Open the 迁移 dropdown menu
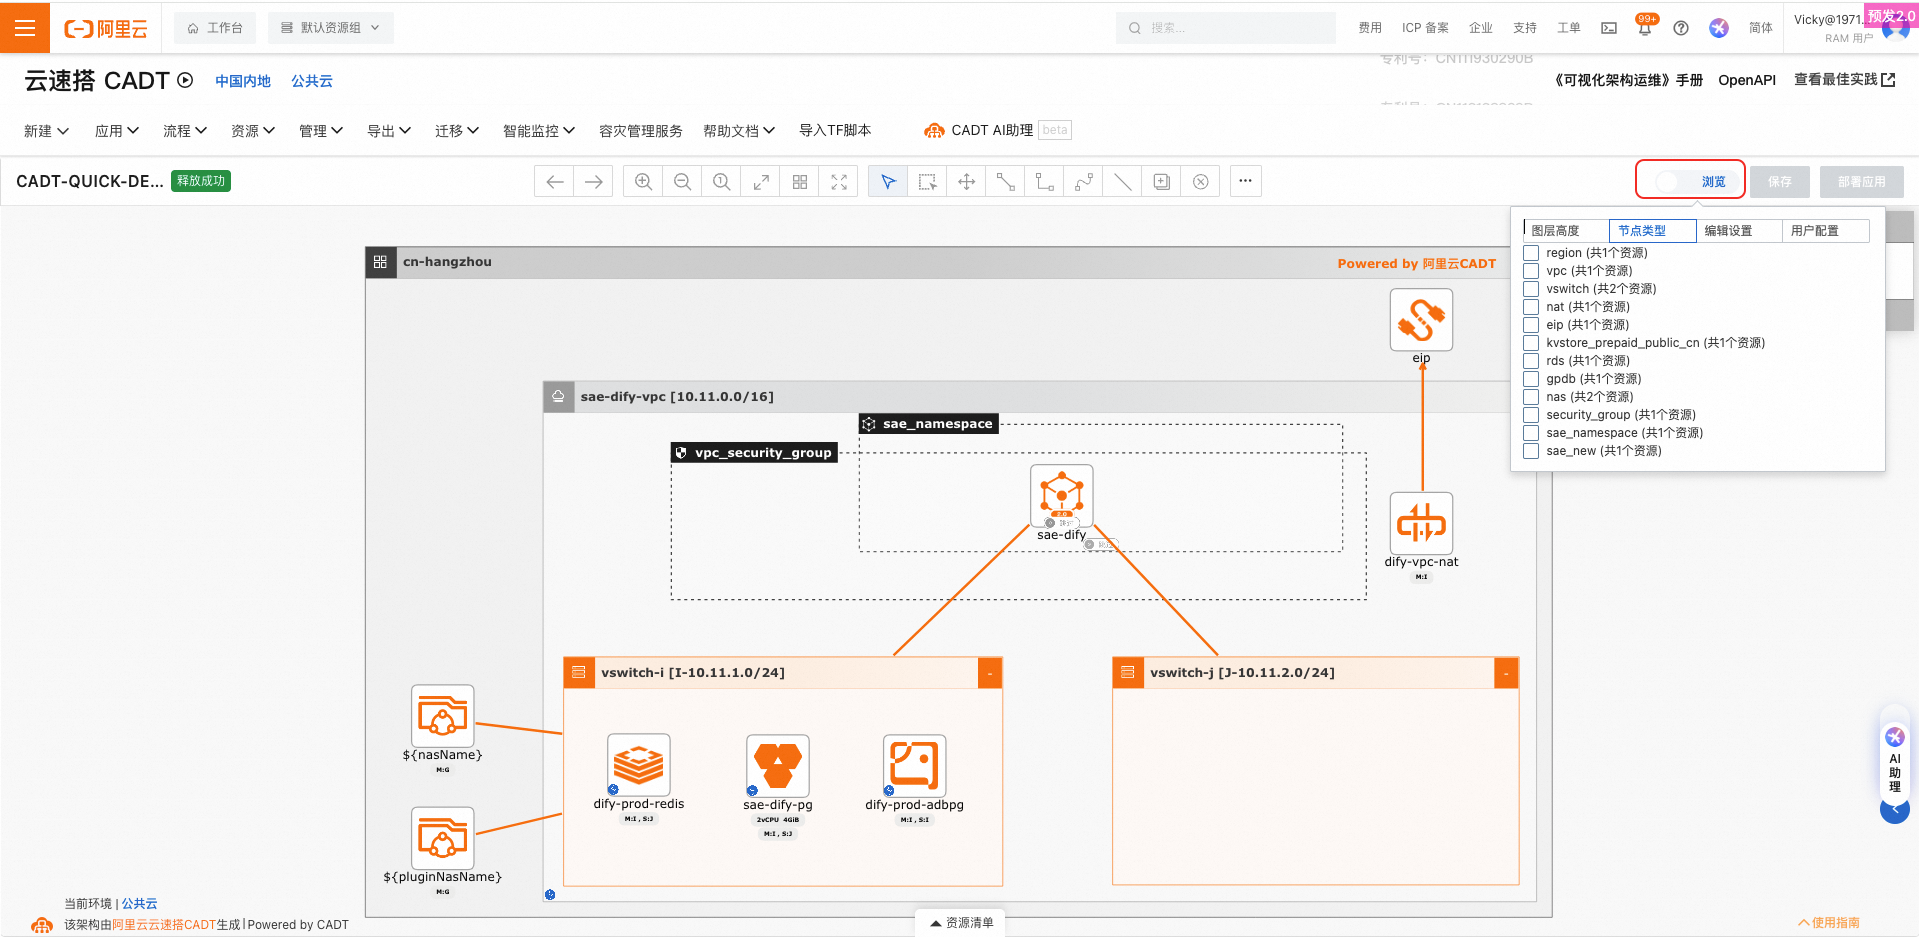 [x=457, y=131]
